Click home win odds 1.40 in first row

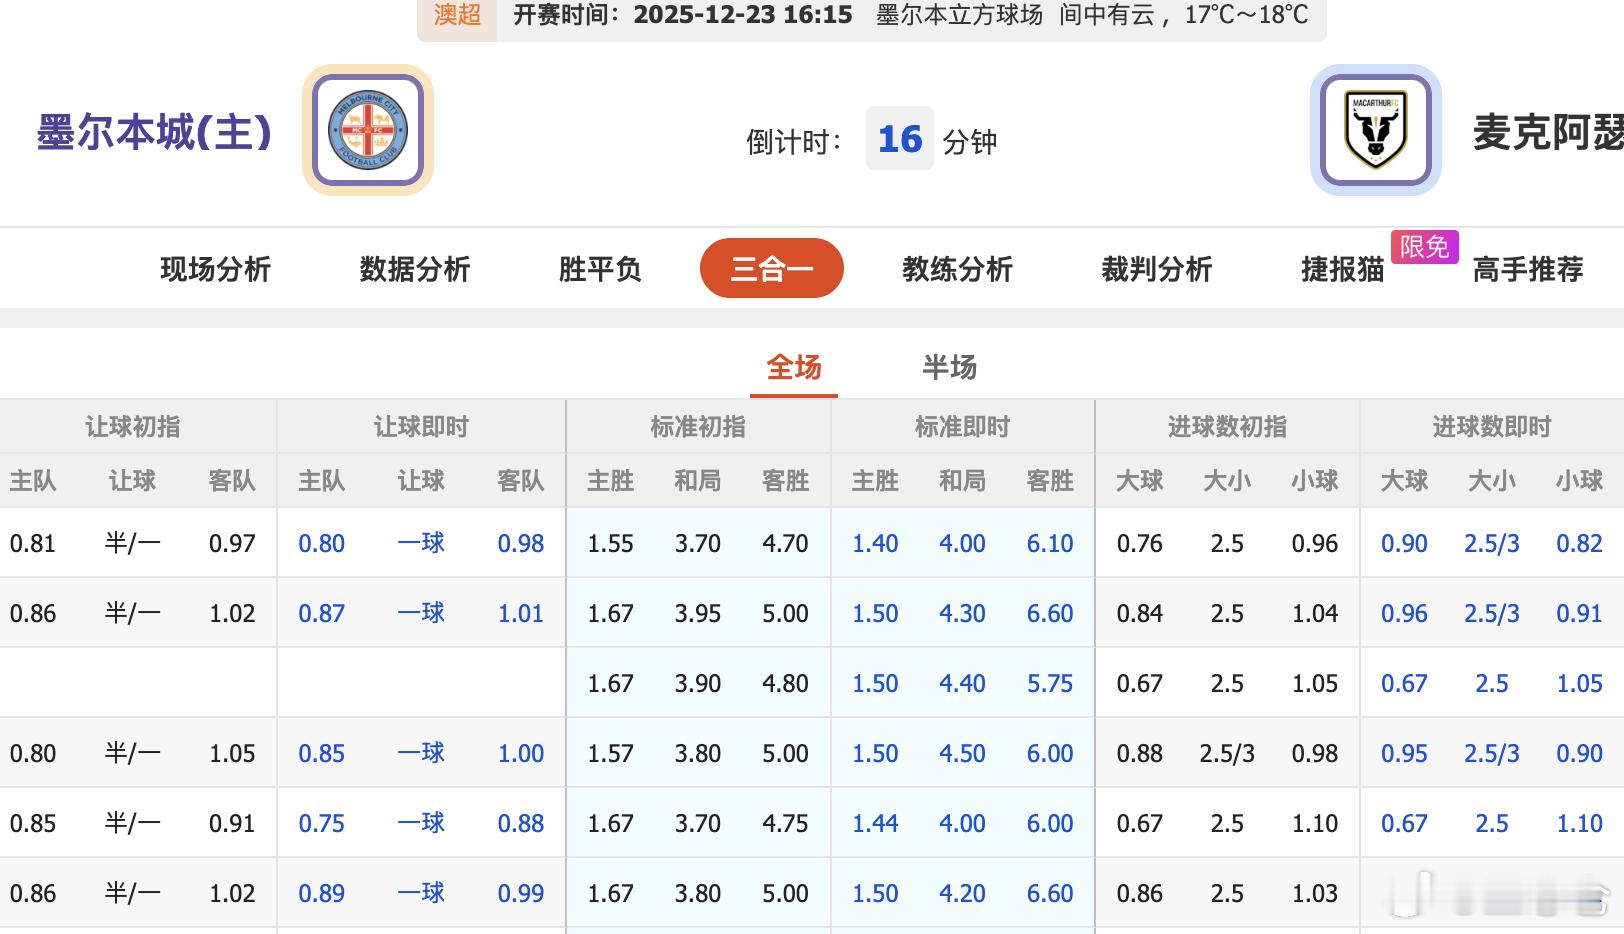point(874,543)
